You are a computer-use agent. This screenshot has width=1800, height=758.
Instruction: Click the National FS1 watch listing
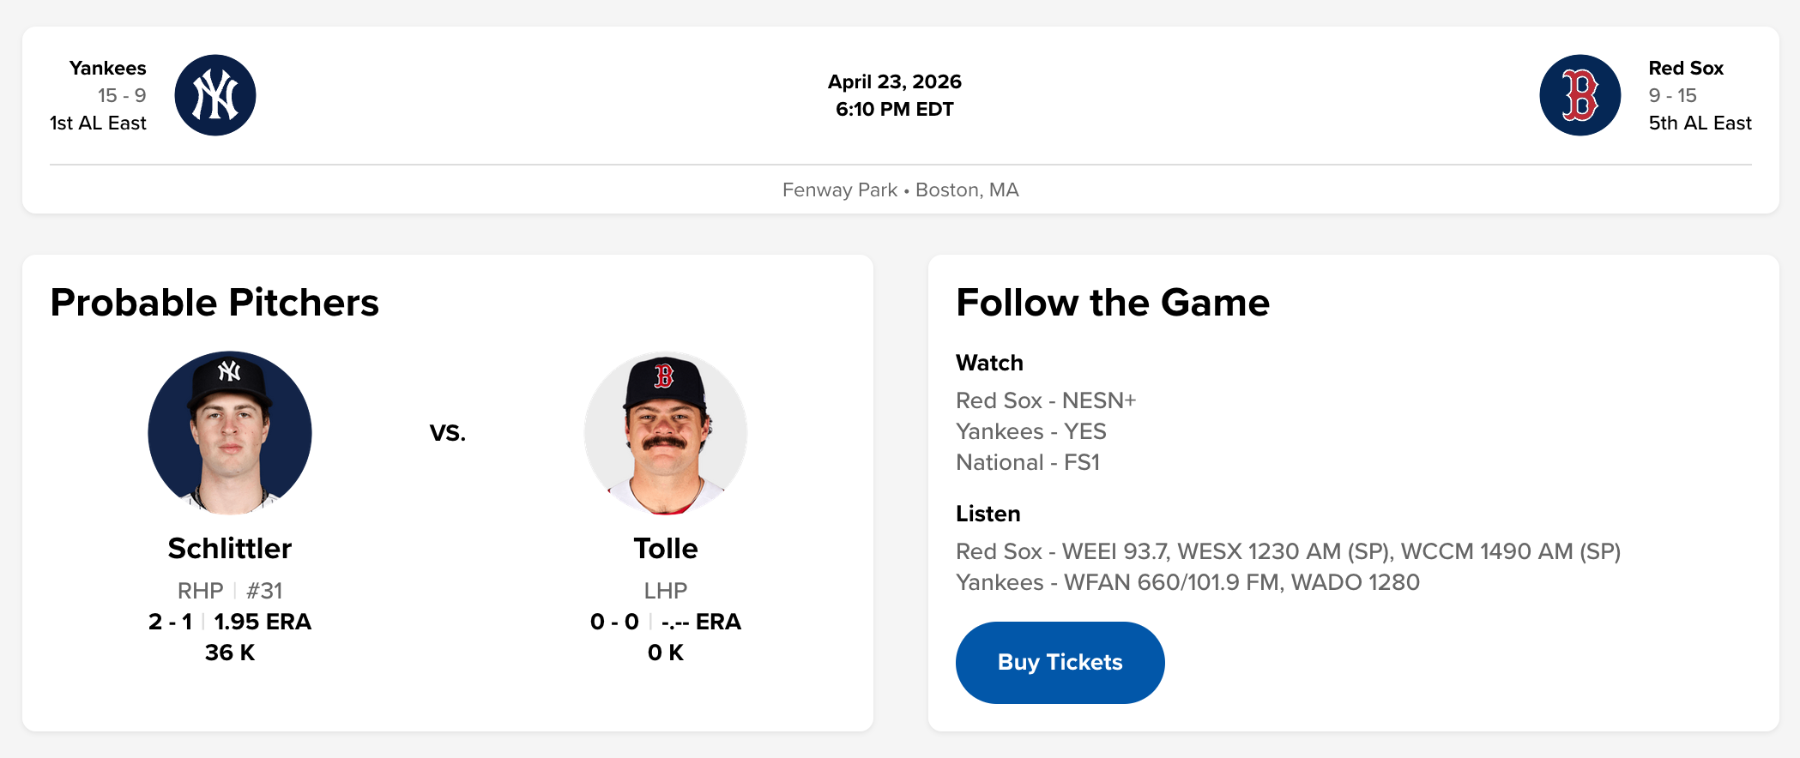click(1027, 462)
